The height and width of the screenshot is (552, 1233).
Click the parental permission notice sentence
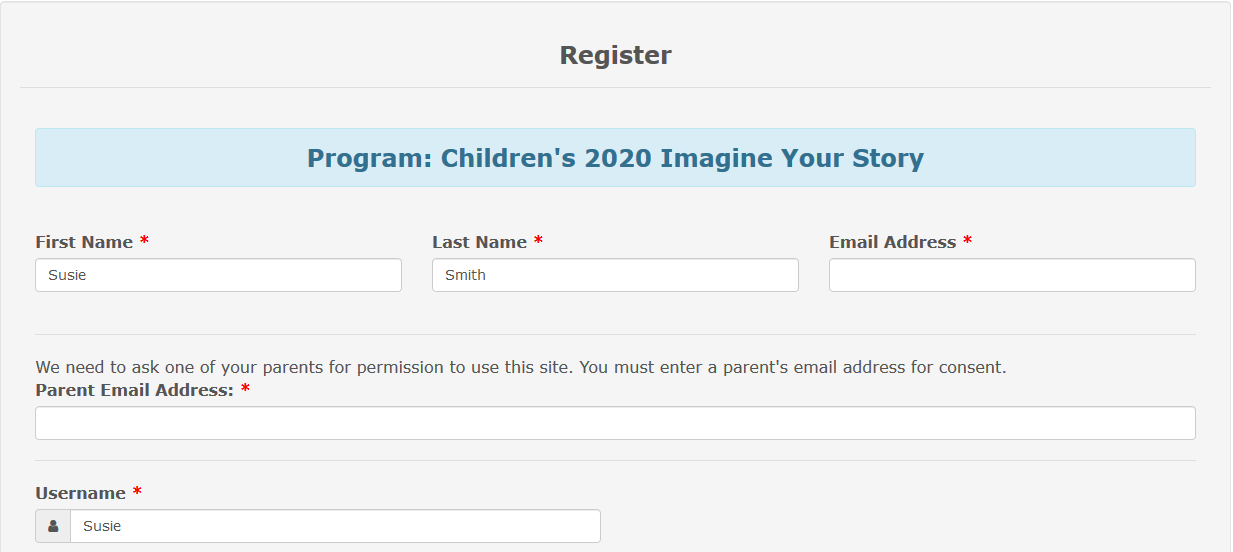coord(521,367)
